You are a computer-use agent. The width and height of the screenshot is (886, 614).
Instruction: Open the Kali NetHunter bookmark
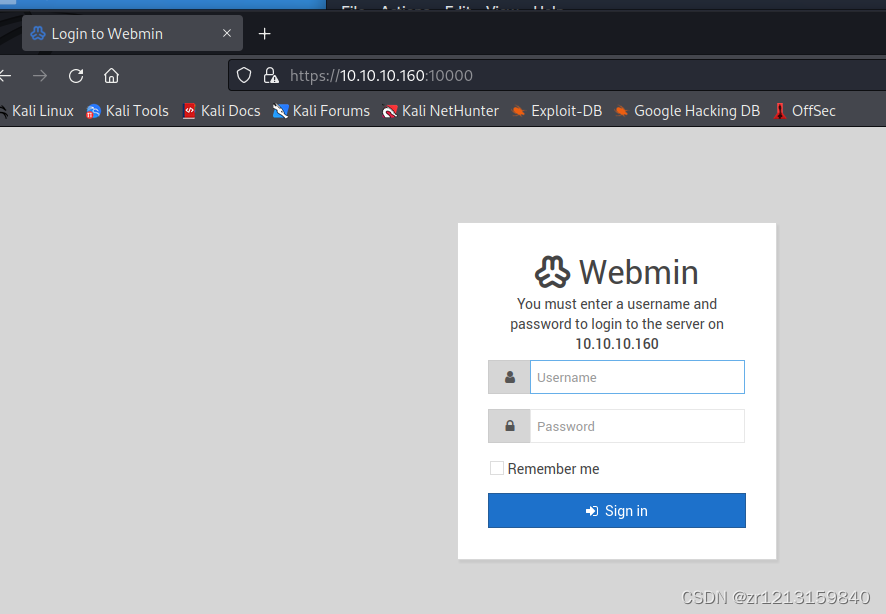(x=440, y=111)
